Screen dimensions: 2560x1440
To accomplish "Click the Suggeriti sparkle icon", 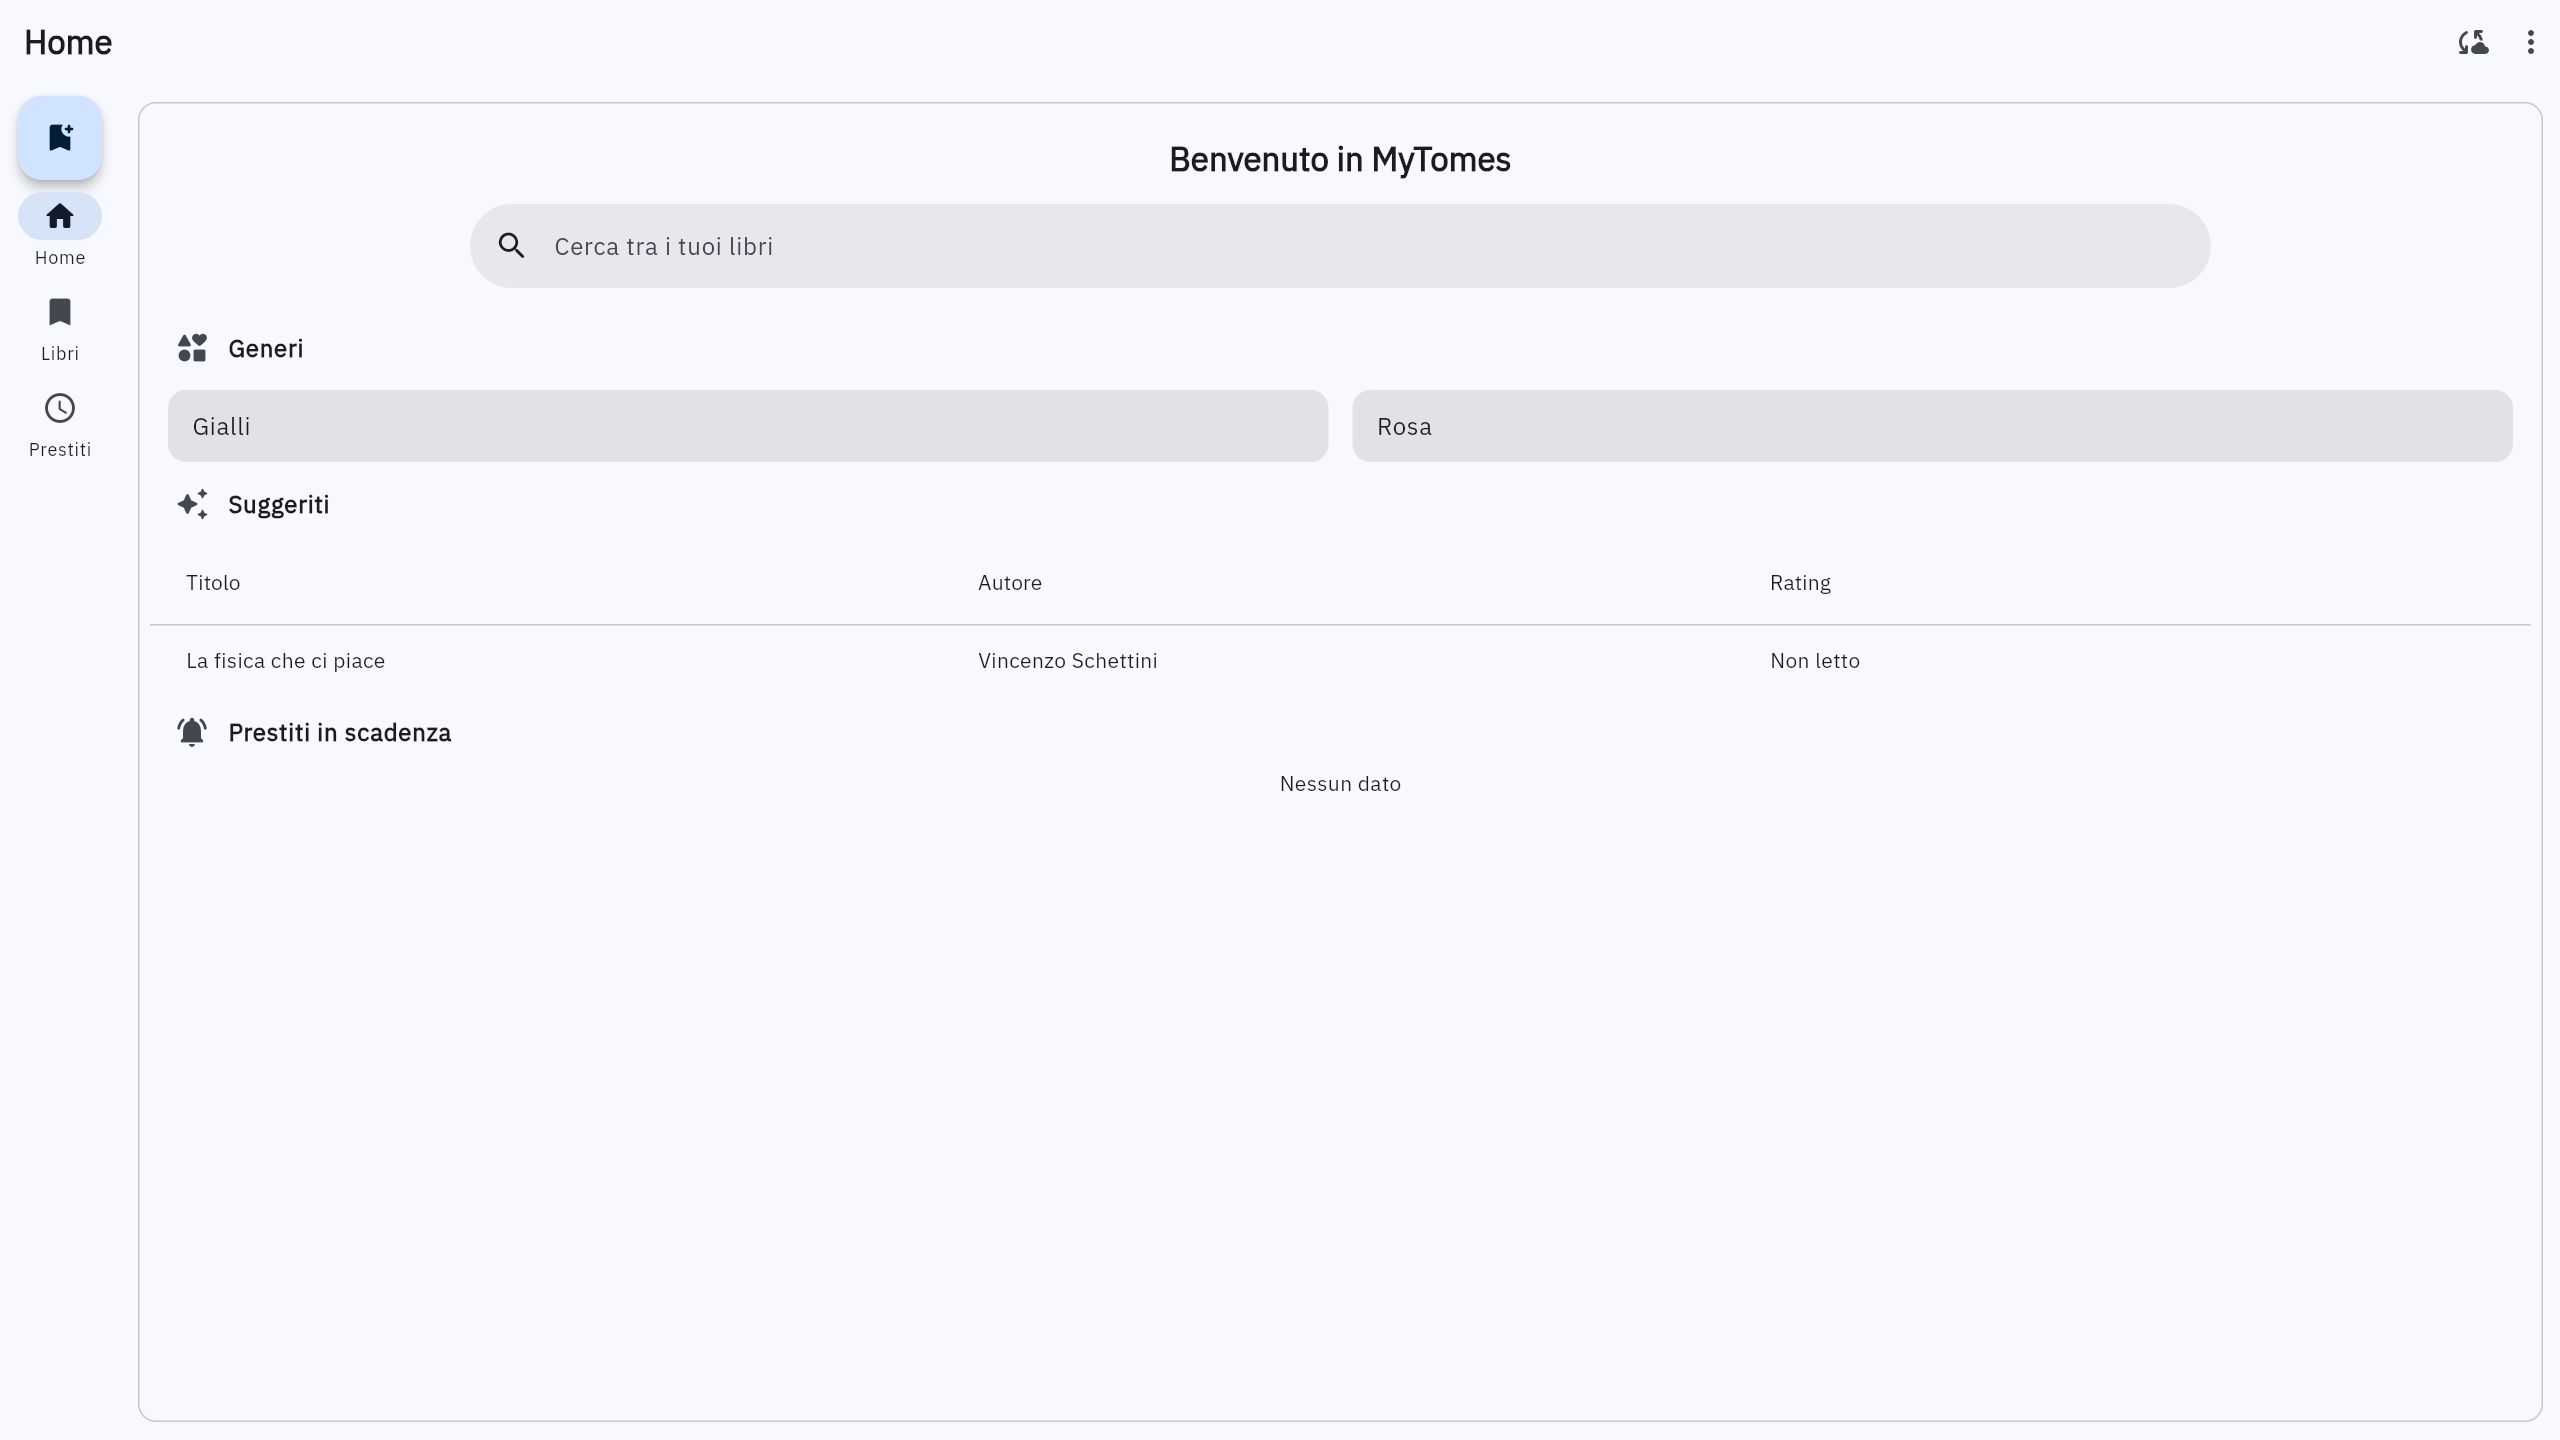I will pos(192,504).
